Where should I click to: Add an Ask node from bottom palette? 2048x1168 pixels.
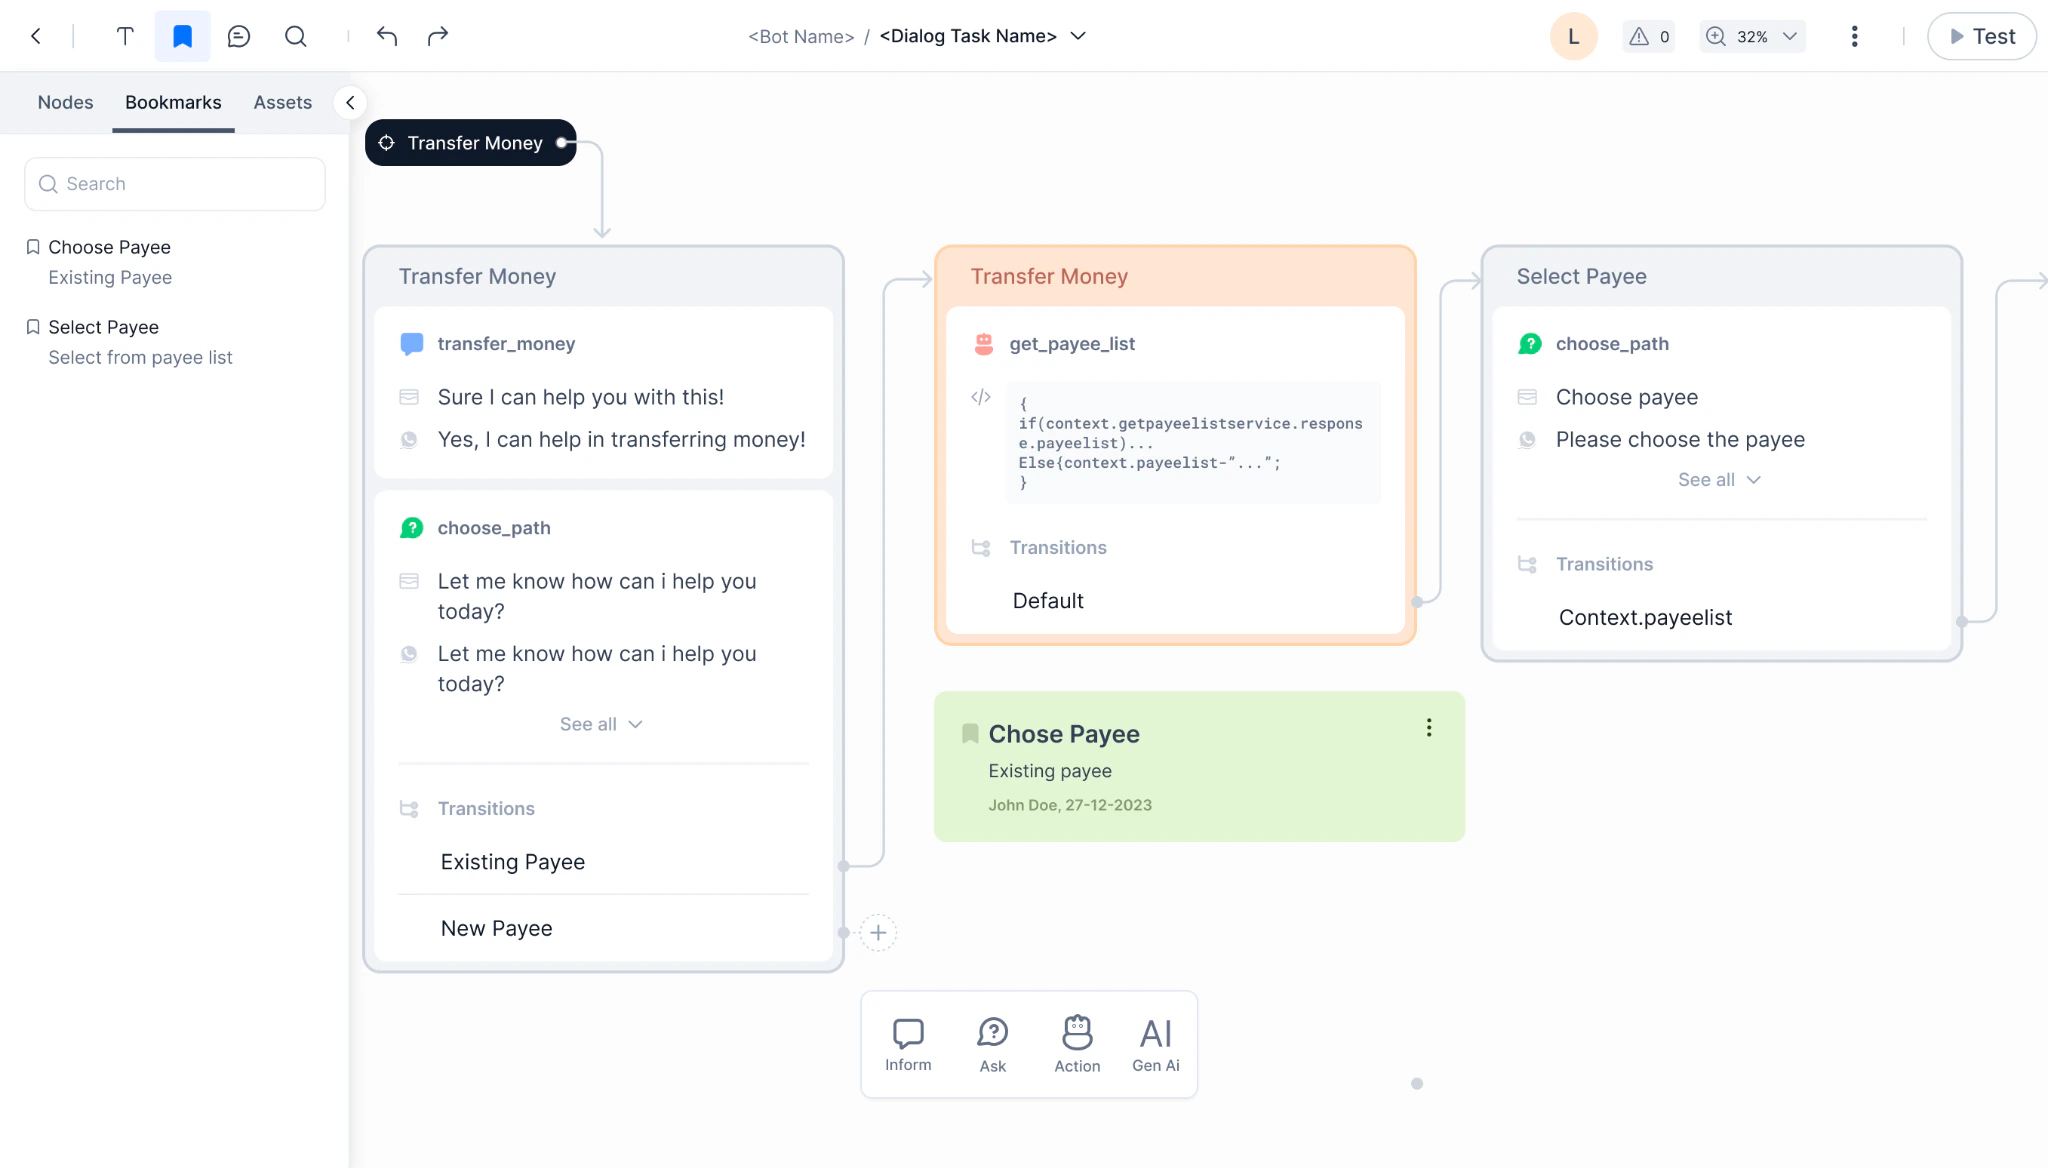click(x=992, y=1044)
